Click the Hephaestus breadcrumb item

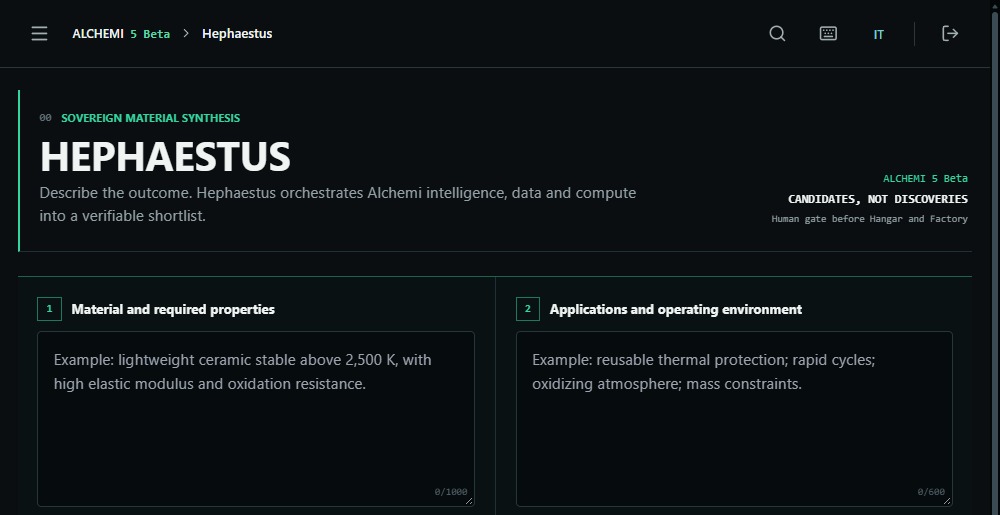(x=237, y=34)
